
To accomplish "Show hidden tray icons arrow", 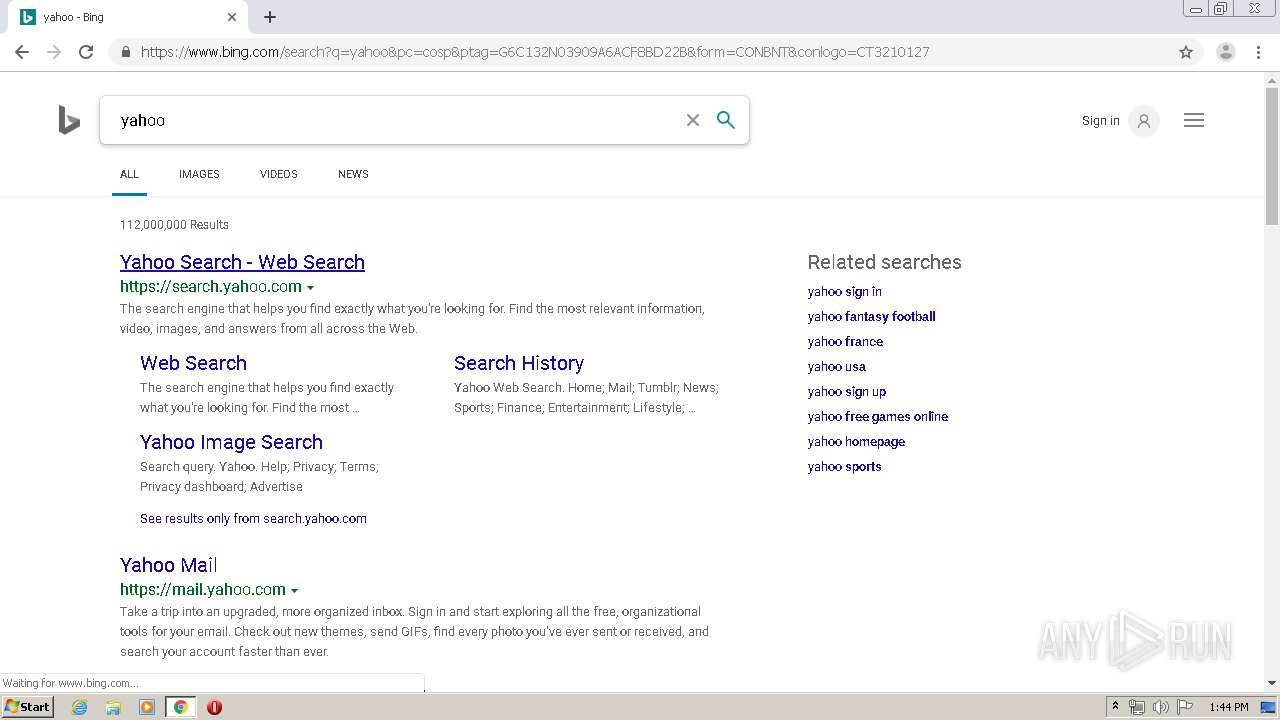I will point(1115,707).
